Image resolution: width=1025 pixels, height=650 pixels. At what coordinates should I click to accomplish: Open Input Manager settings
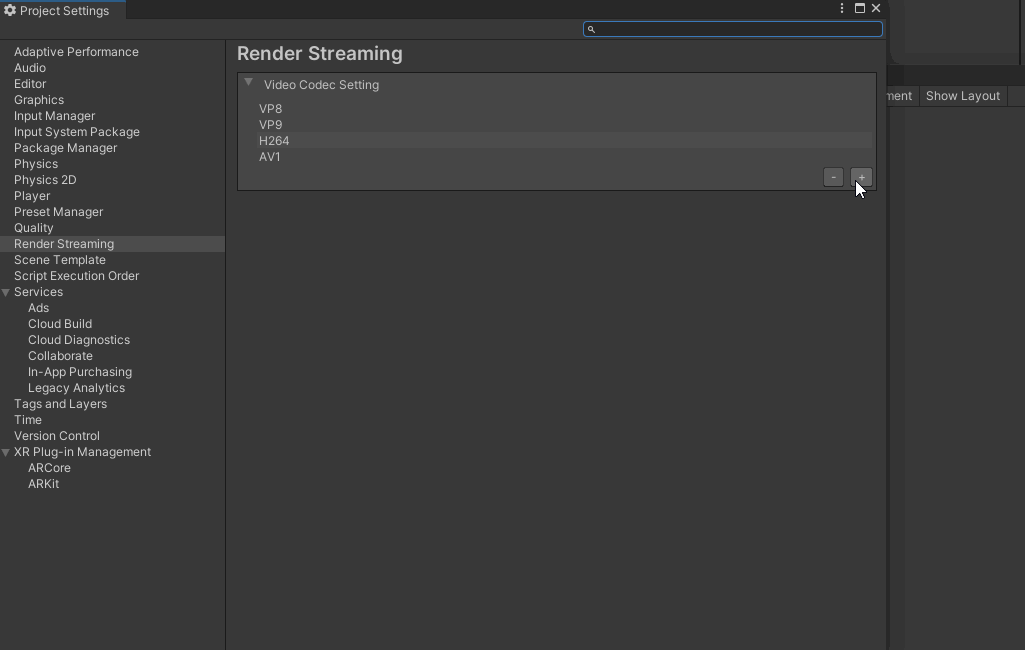click(x=54, y=116)
